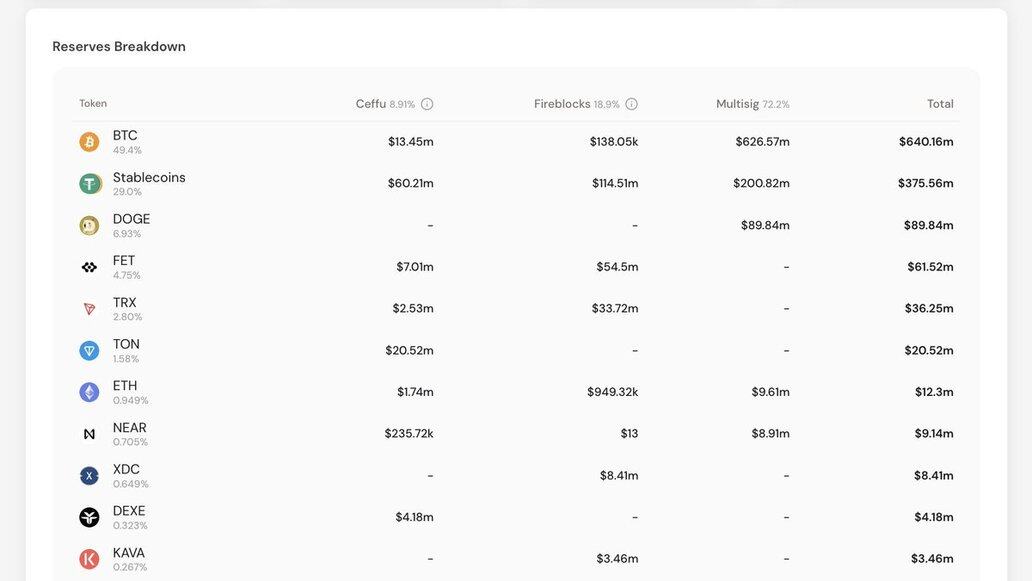Click BTC Ceffu value $13.45m

[x=411, y=141]
